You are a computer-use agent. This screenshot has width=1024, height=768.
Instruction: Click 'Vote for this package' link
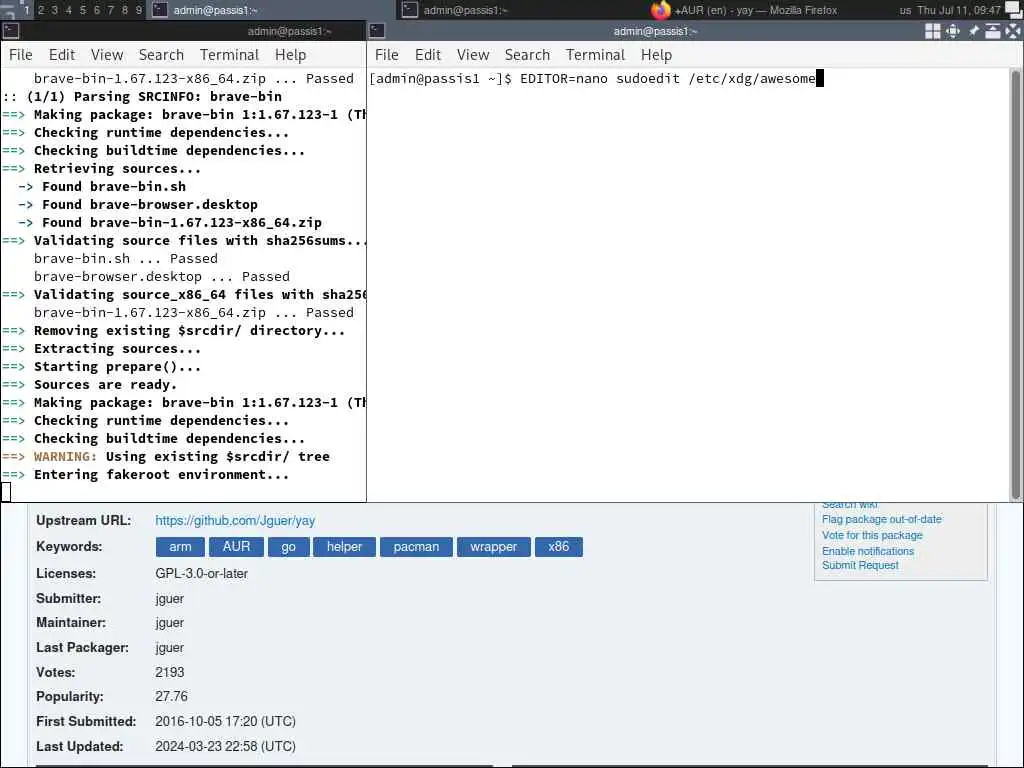tap(872, 535)
